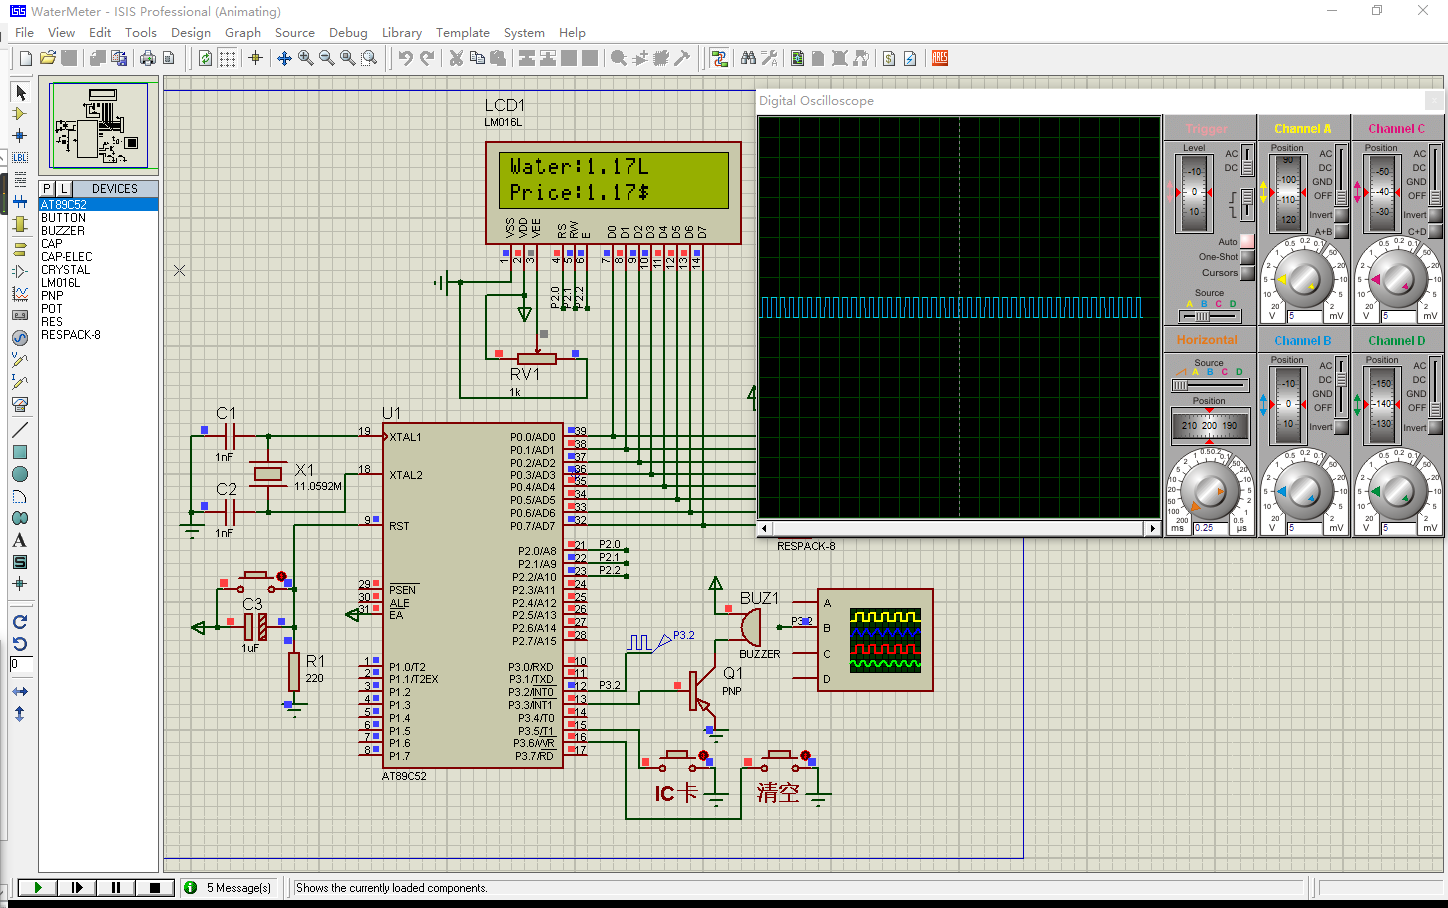Launch ARES netlist transfer

[x=940, y=58]
